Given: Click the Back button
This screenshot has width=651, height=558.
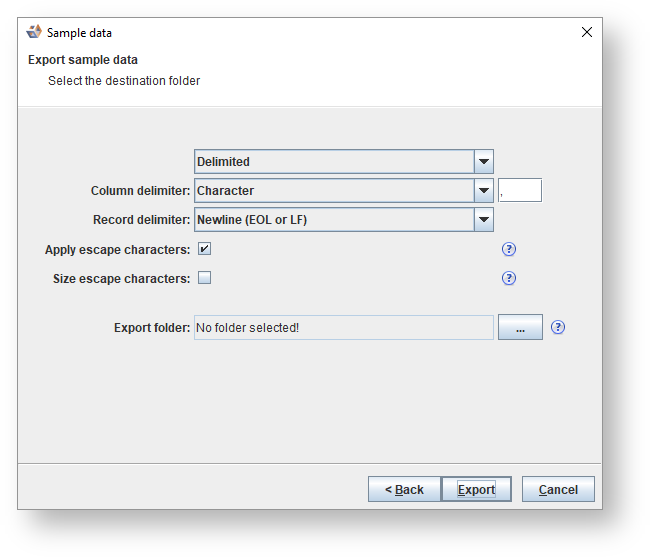Looking at the screenshot, I should point(404,489).
